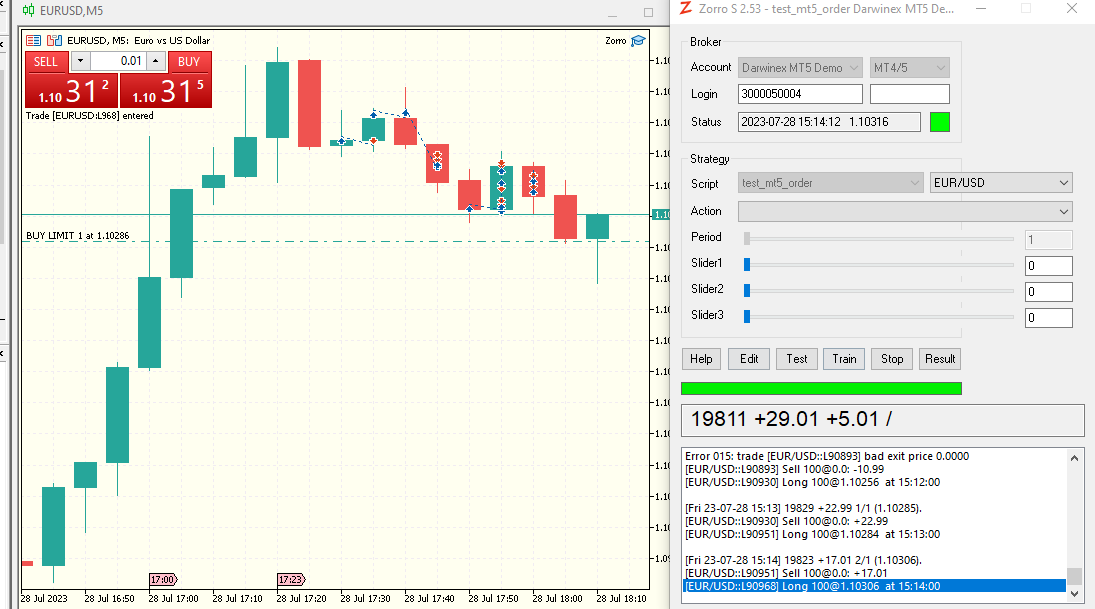
Task: Click the one-click trading panel toggle icon
Action: (x=33, y=41)
